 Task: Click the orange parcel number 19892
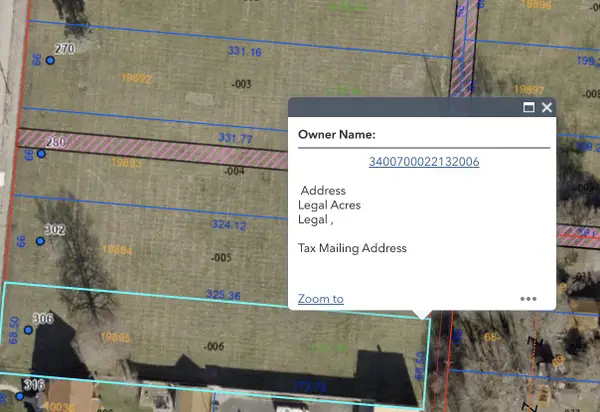tap(135, 77)
